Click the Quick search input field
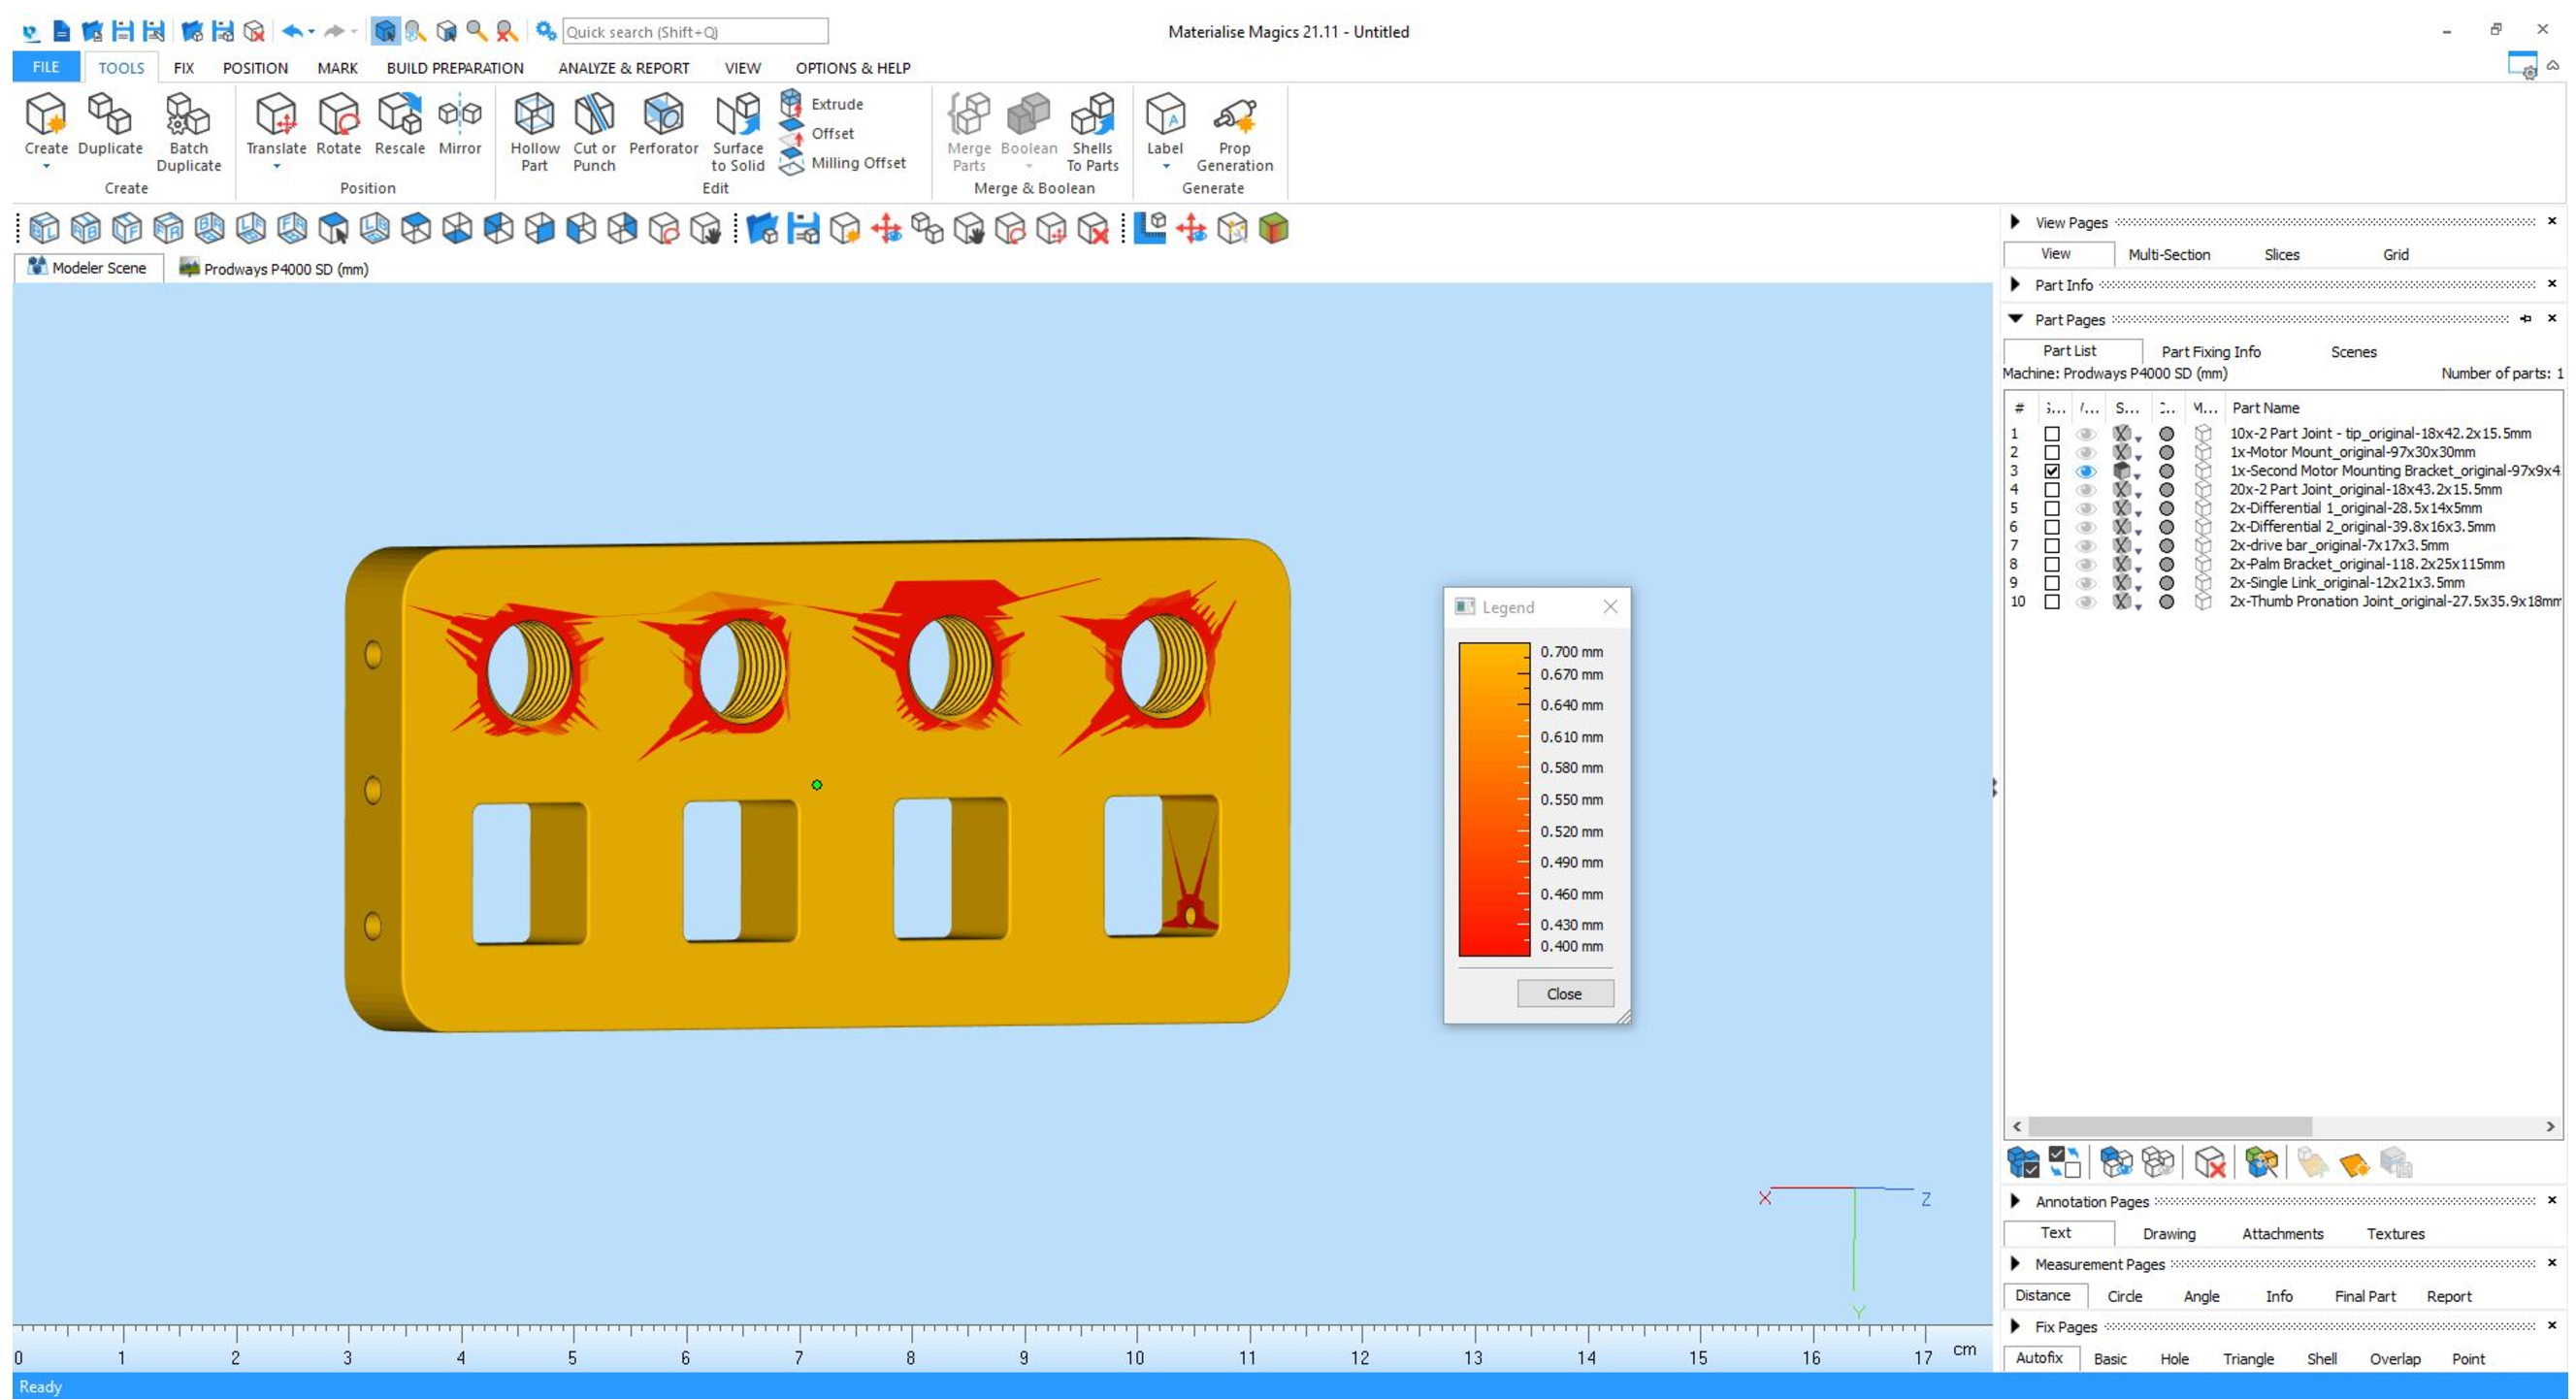The image size is (2576, 1400). coord(694,32)
